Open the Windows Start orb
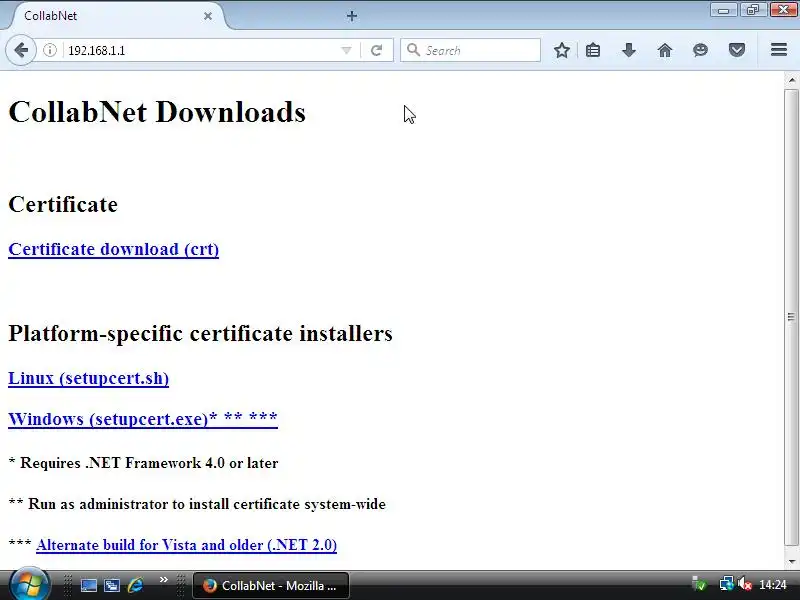 (29, 585)
